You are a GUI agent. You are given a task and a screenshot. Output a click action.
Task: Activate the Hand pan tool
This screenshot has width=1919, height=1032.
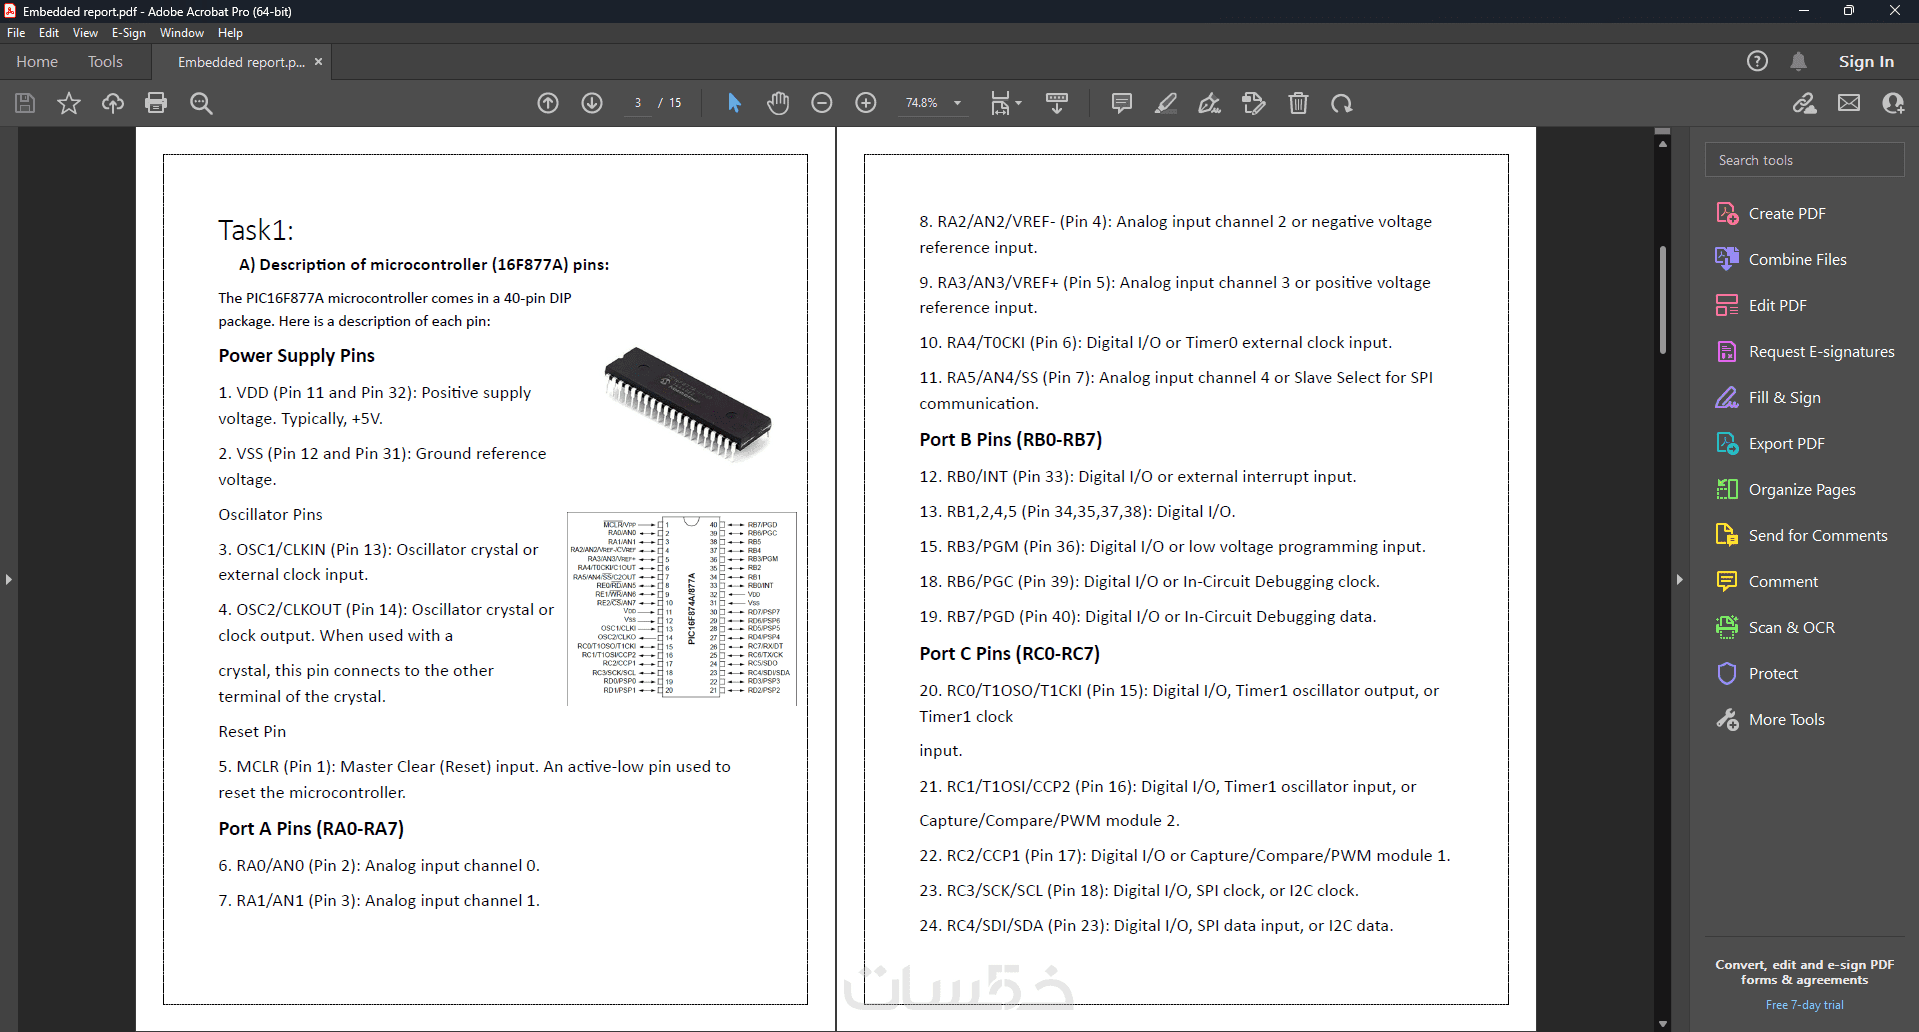pyautogui.click(x=778, y=103)
